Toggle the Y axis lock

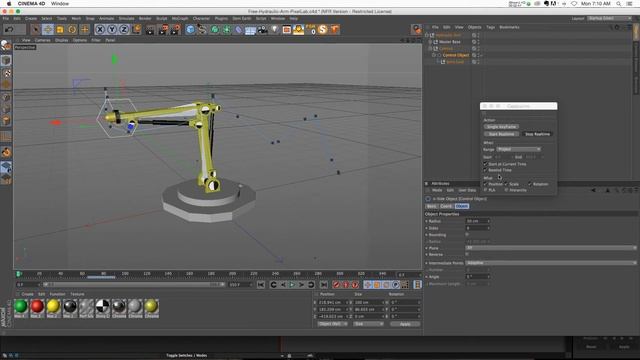point(112,29)
